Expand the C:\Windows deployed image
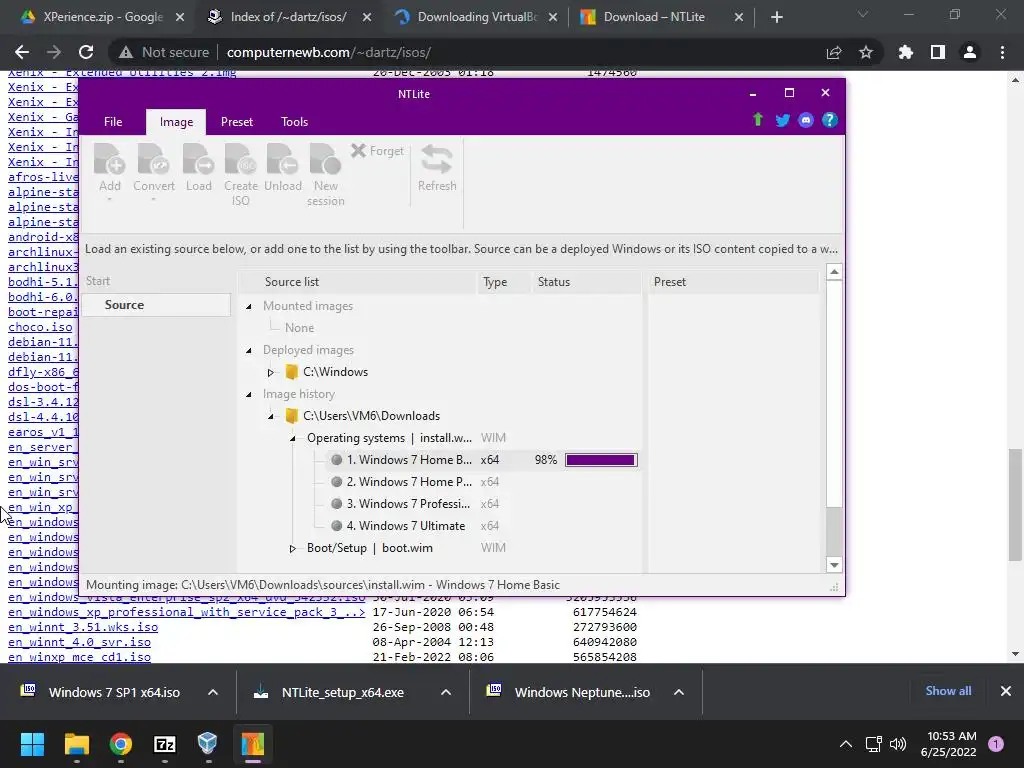 270,373
